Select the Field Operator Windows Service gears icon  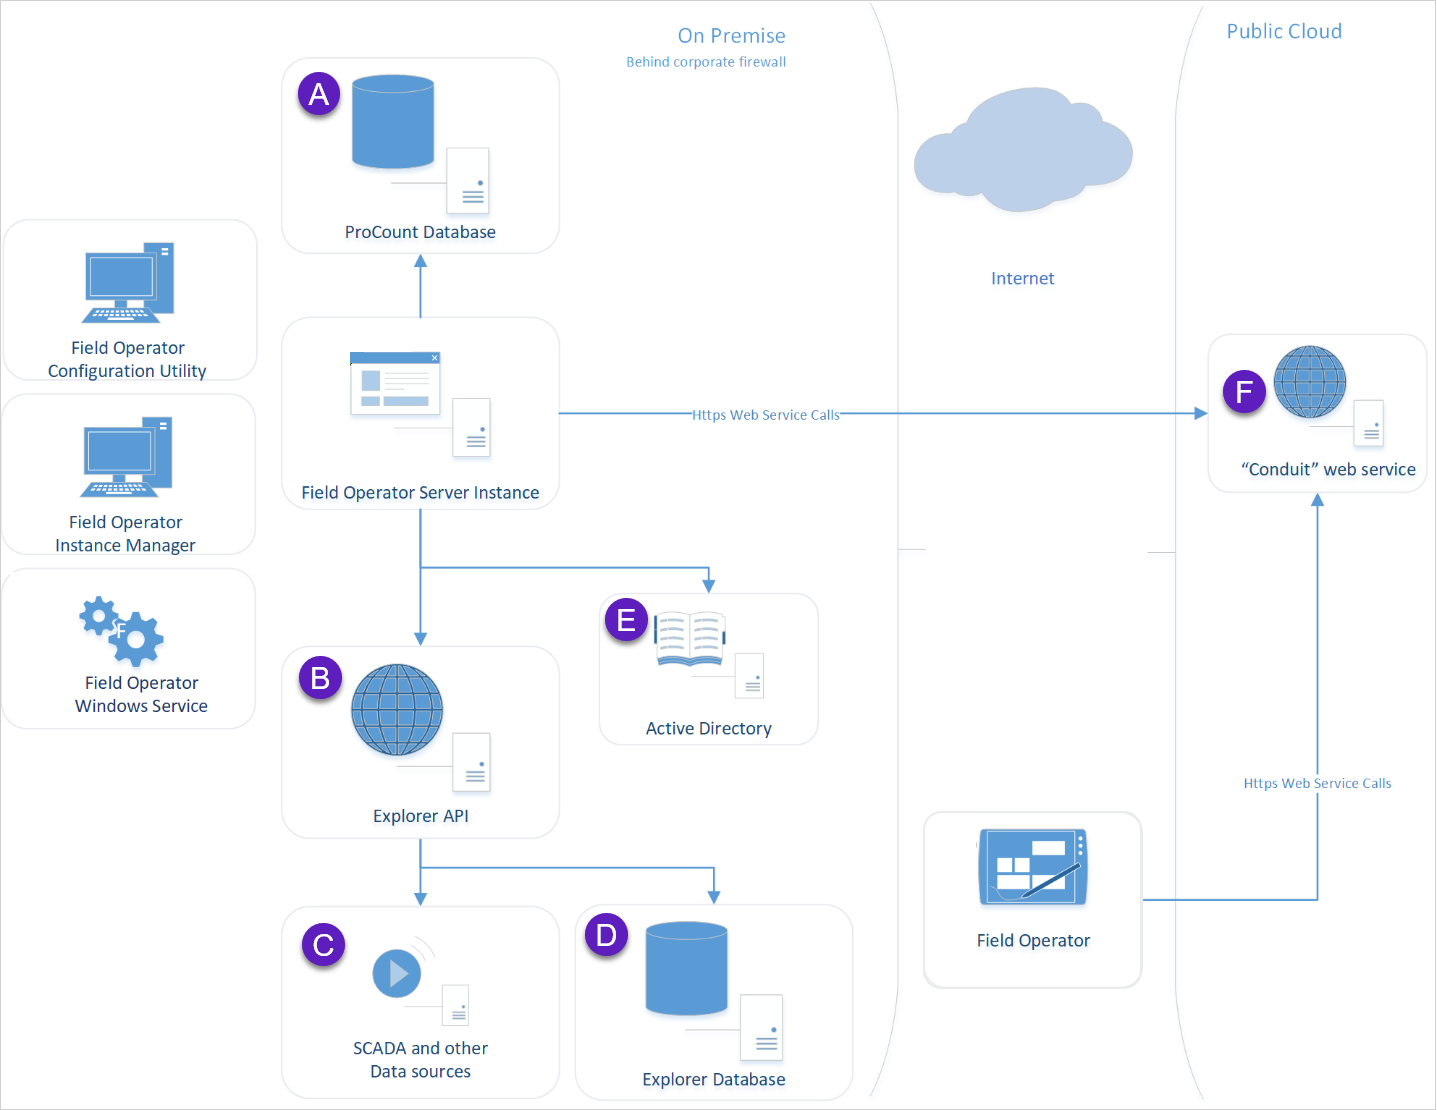point(122,631)
